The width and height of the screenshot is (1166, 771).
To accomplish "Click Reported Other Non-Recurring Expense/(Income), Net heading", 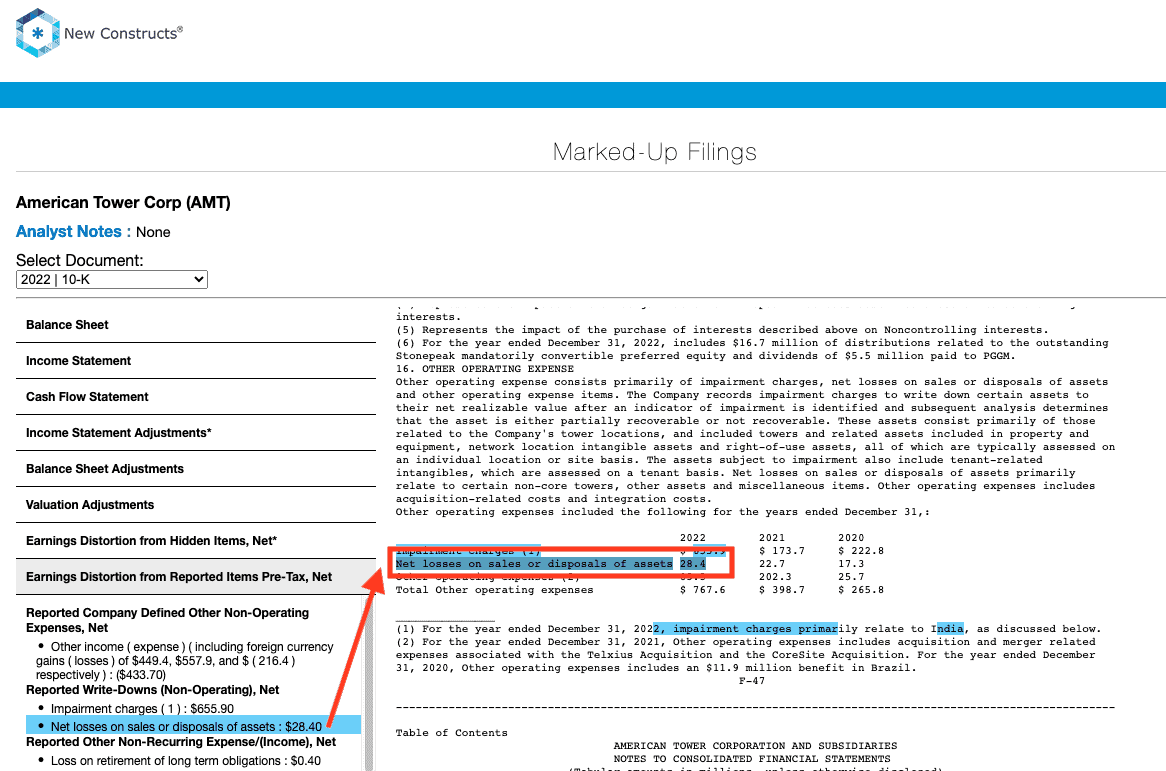I will (181, 742).
